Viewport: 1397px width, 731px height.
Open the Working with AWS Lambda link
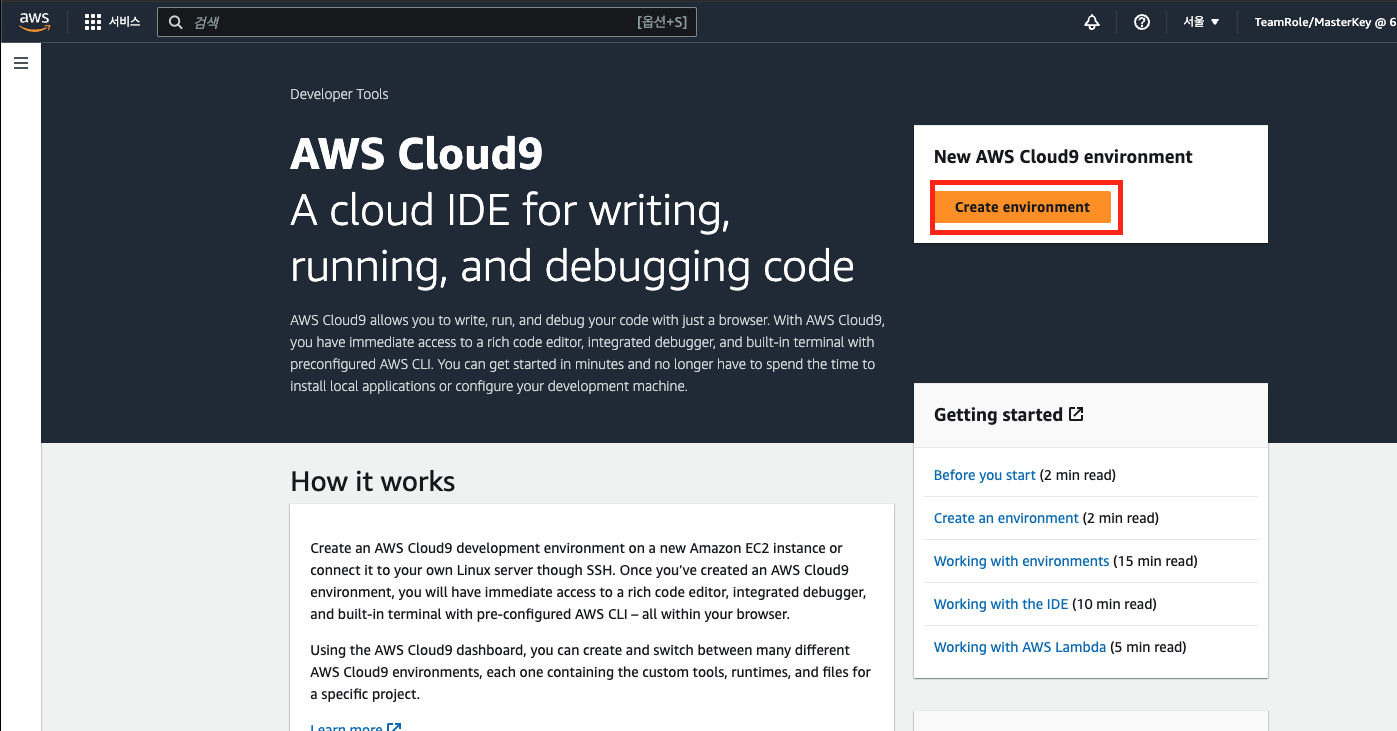(x=1019, y=647)
